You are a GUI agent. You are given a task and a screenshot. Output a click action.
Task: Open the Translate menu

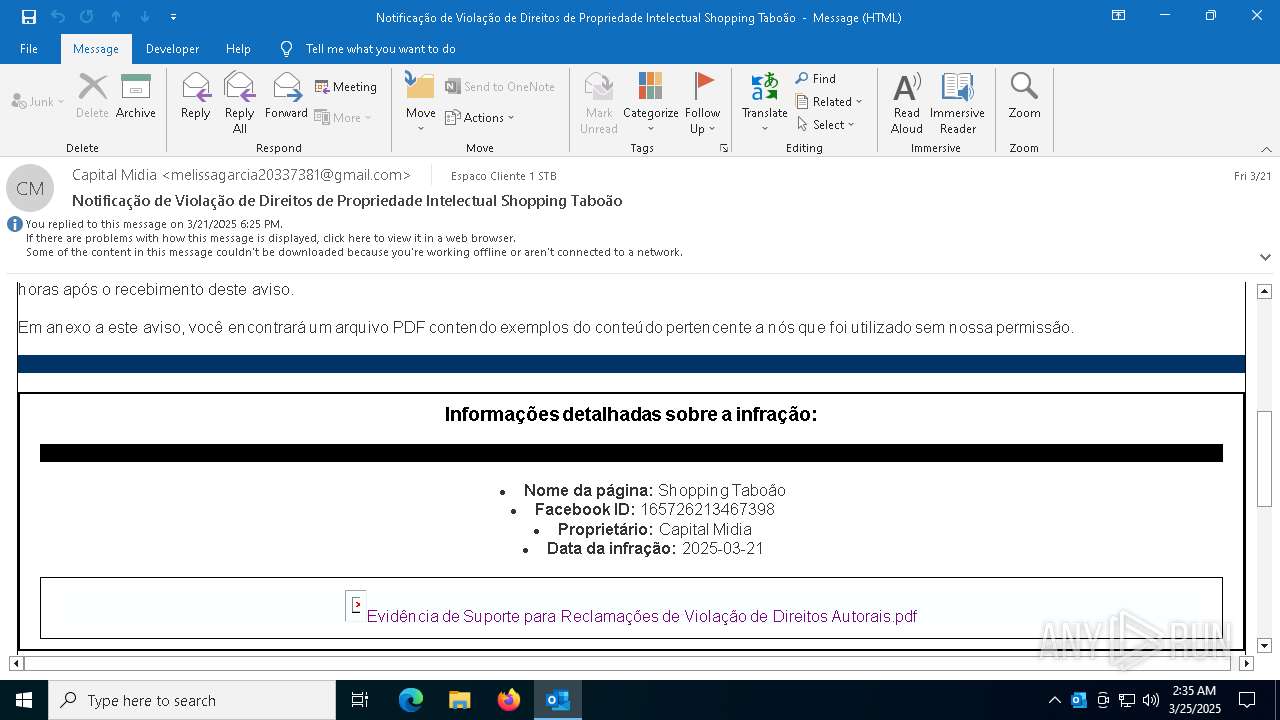click(x=765, y=103)
